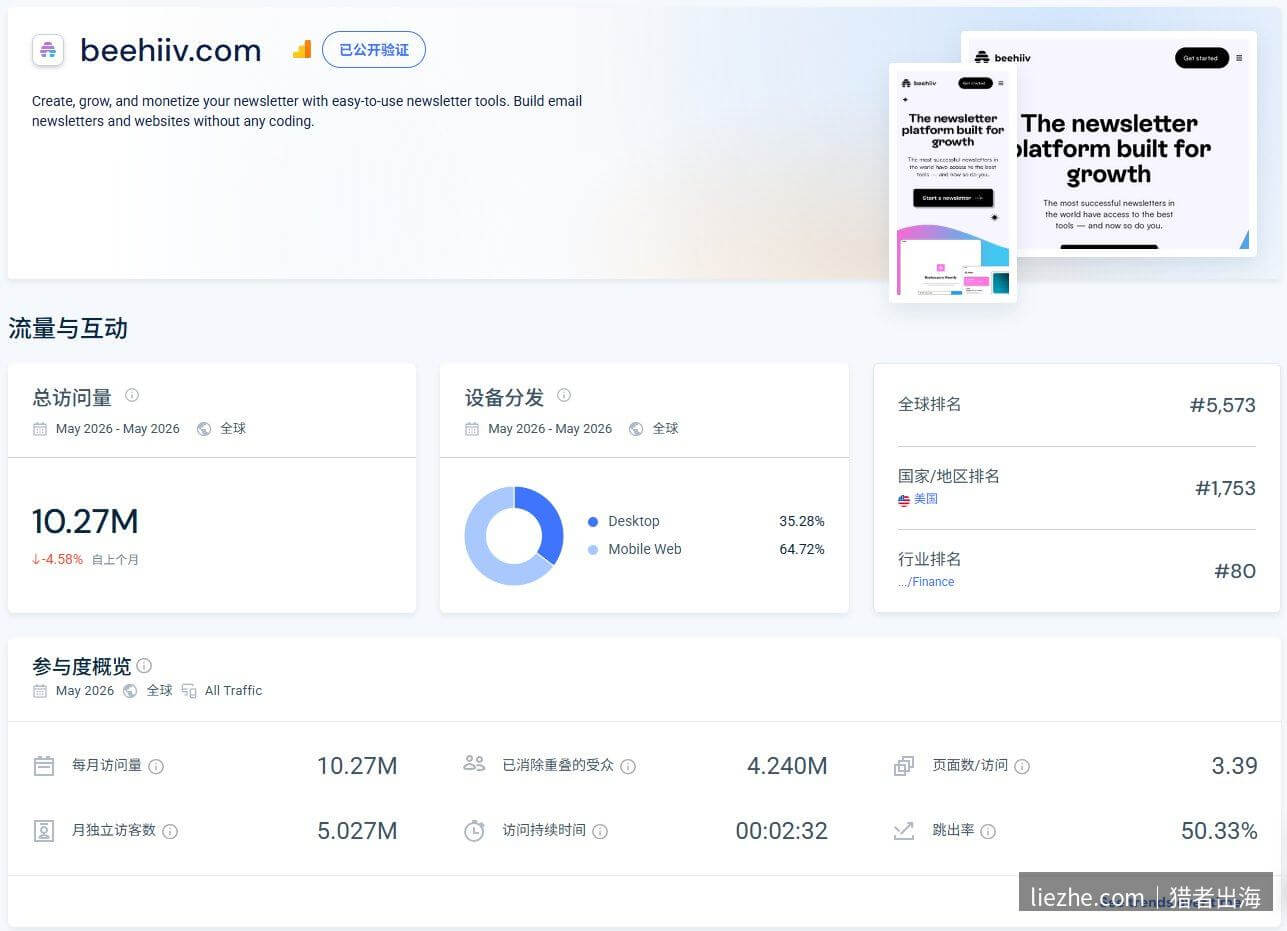Click the #1,753 country rank value
Screen dimensions: 1287x931
(x=1225, y=488)
